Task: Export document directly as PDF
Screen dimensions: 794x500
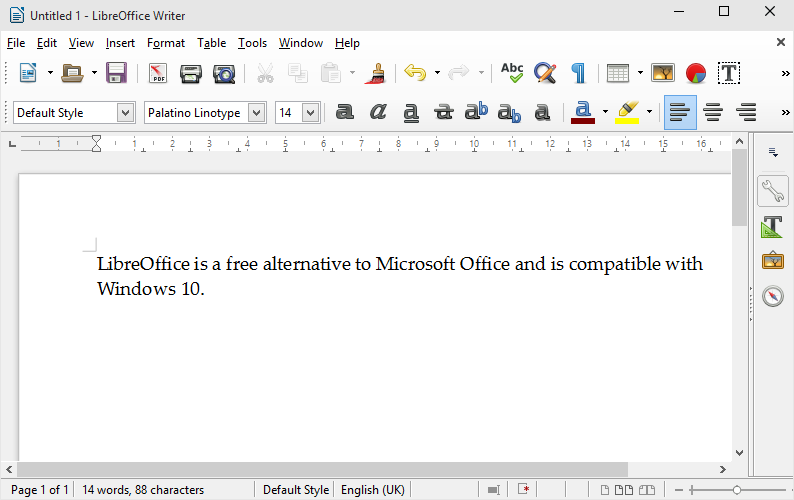Action: 158,73
